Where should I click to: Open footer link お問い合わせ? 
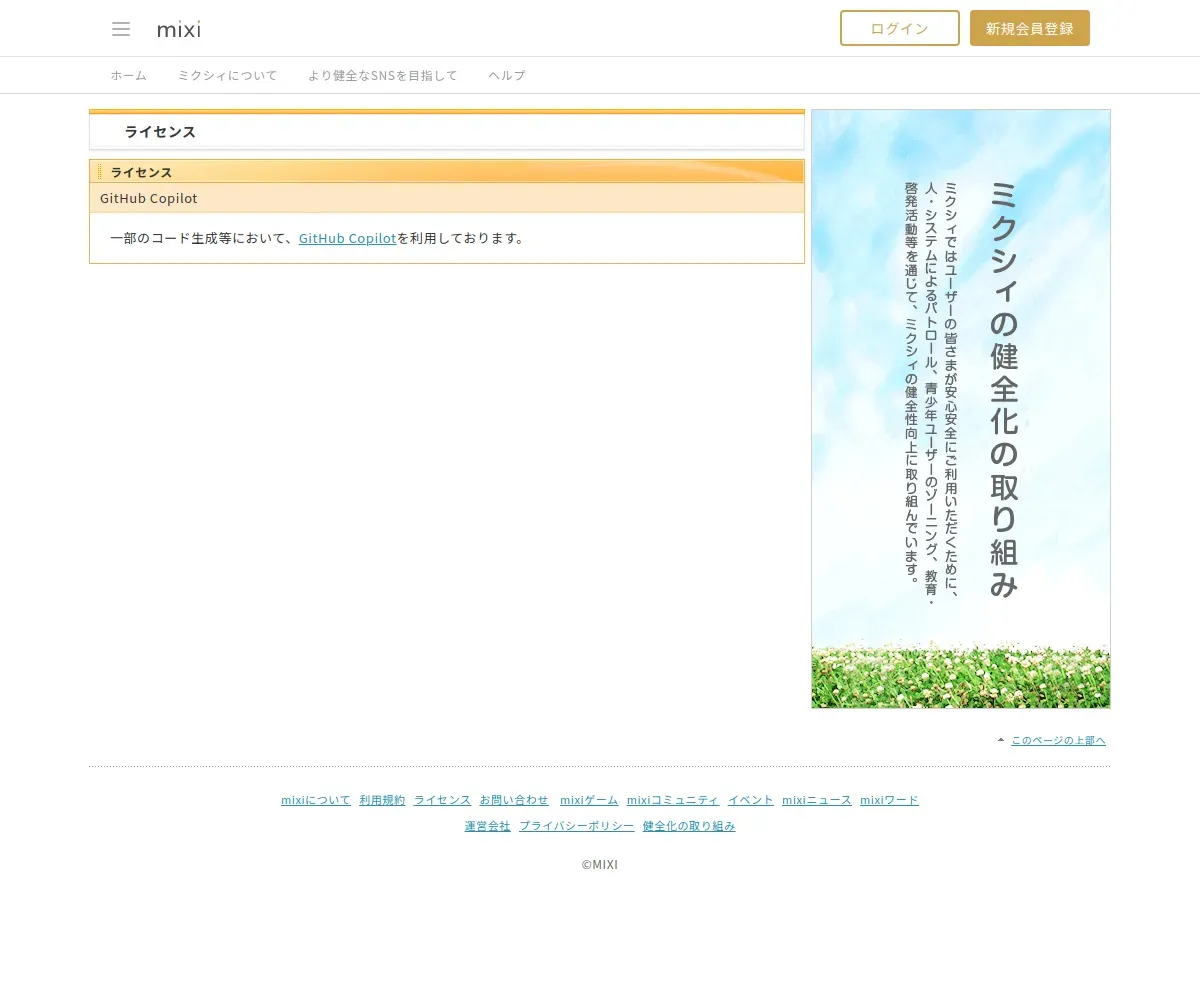(x=514, y=800)
